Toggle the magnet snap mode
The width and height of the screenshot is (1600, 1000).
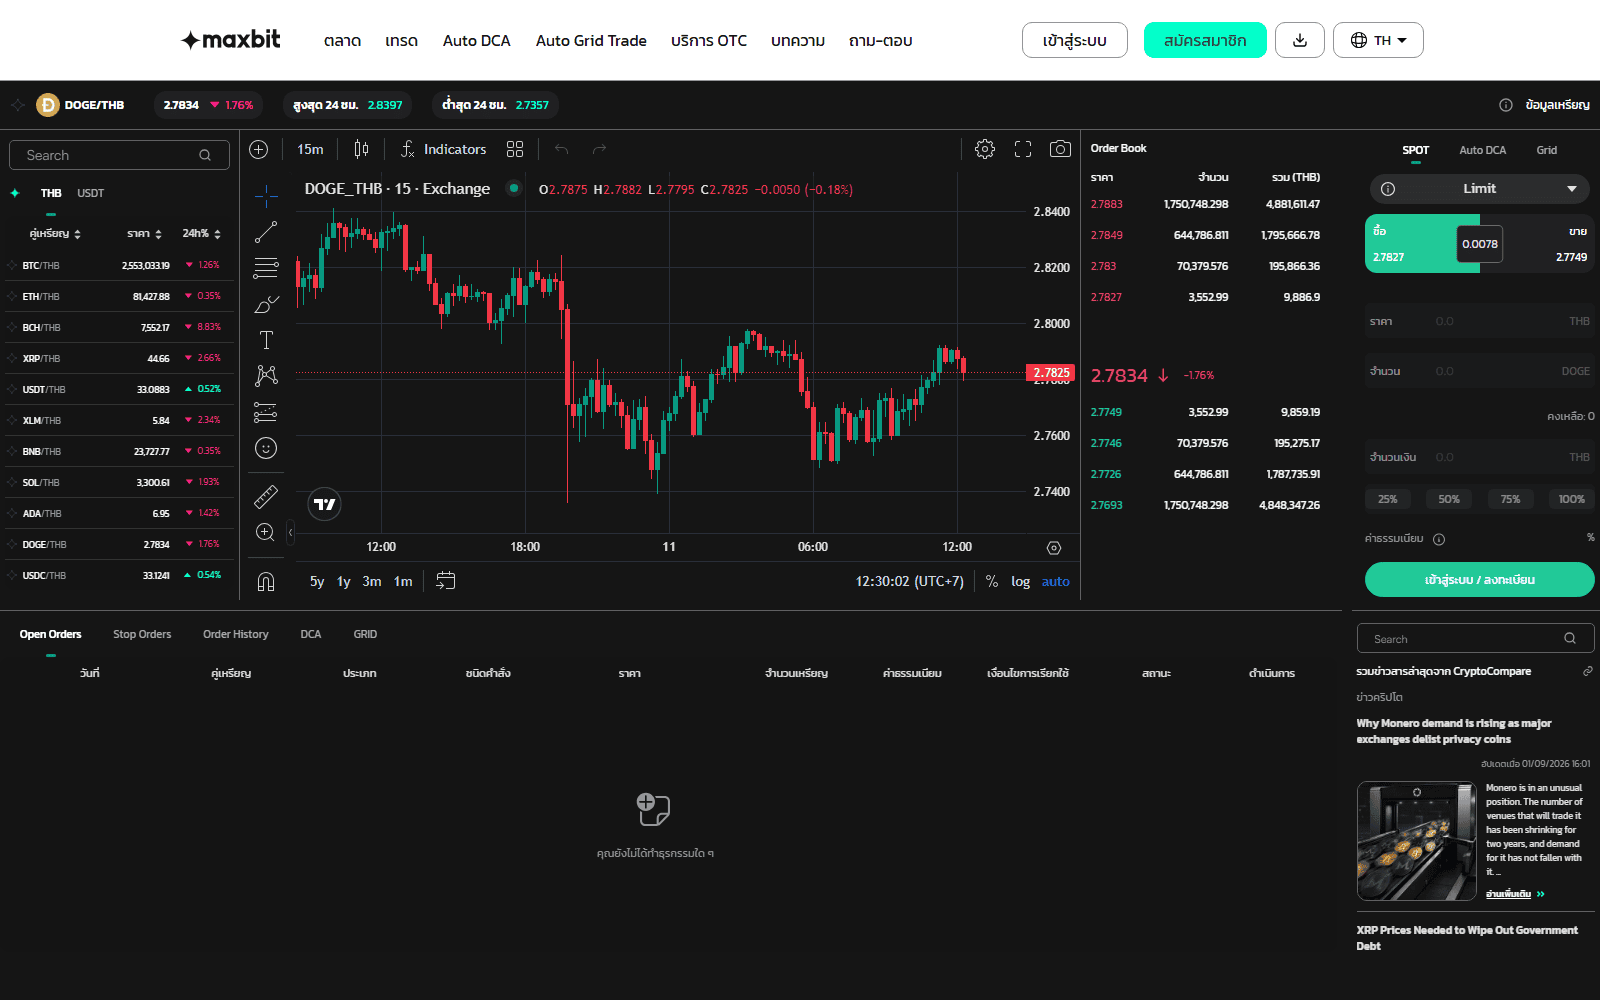[266, 581]
